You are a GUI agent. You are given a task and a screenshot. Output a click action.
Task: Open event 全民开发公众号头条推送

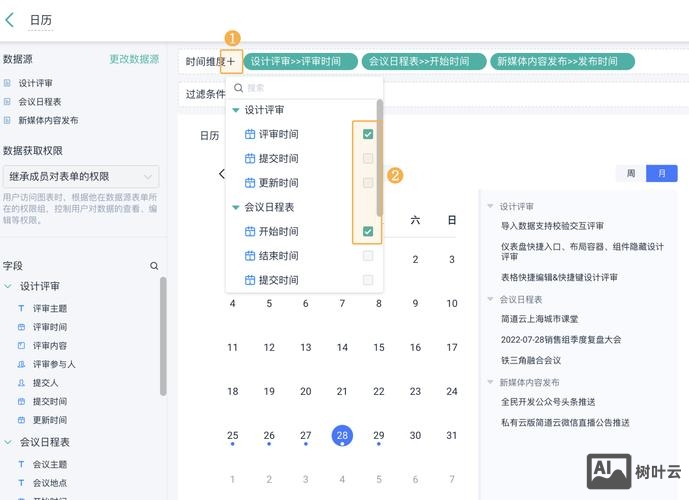coord(548,402)
